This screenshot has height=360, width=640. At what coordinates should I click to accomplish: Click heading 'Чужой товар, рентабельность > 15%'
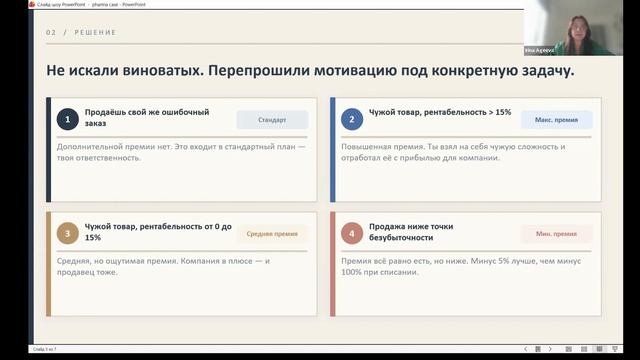[440, 112]
